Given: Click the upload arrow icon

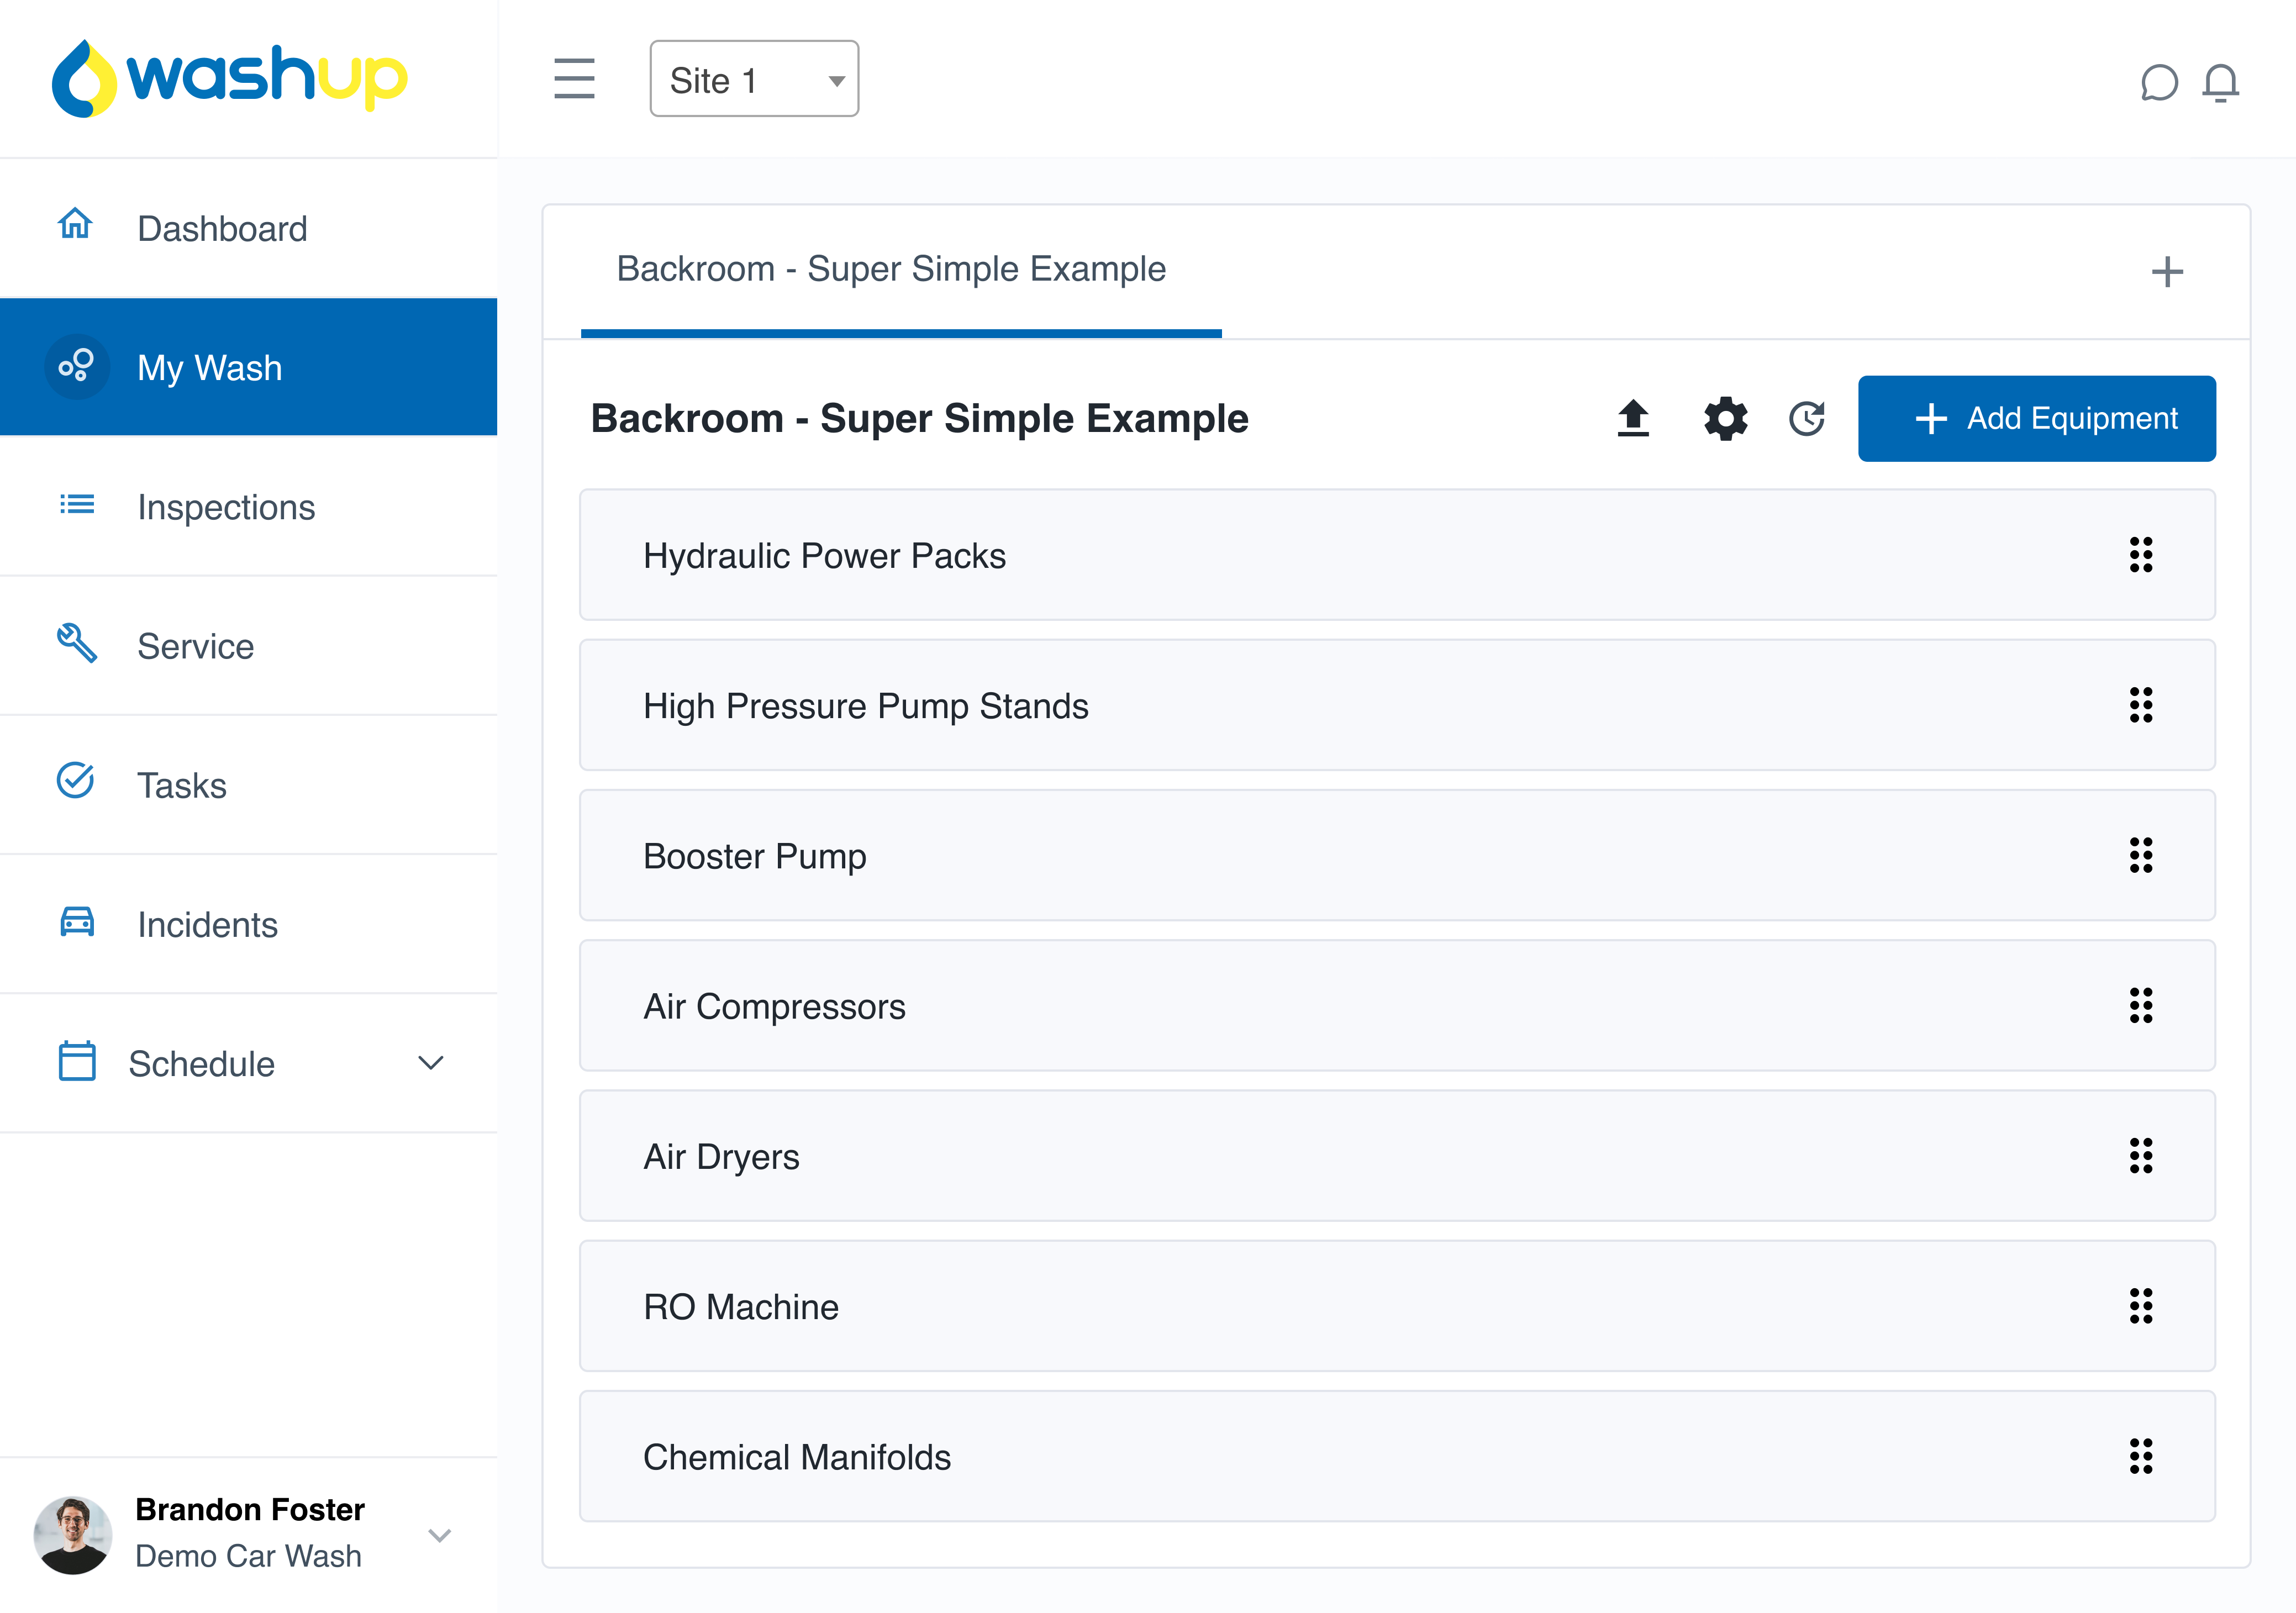Looking at the screenshot, I should point(1633,418).
